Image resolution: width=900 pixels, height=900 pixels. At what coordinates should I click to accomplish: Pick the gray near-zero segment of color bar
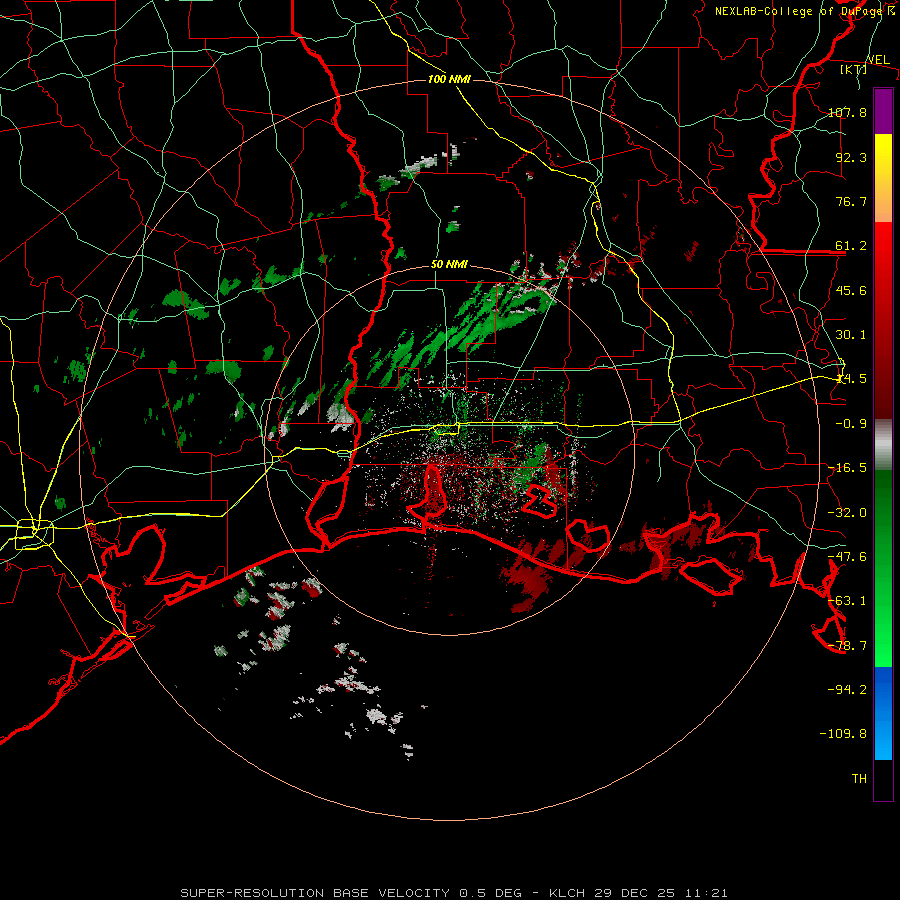point(883,445)
